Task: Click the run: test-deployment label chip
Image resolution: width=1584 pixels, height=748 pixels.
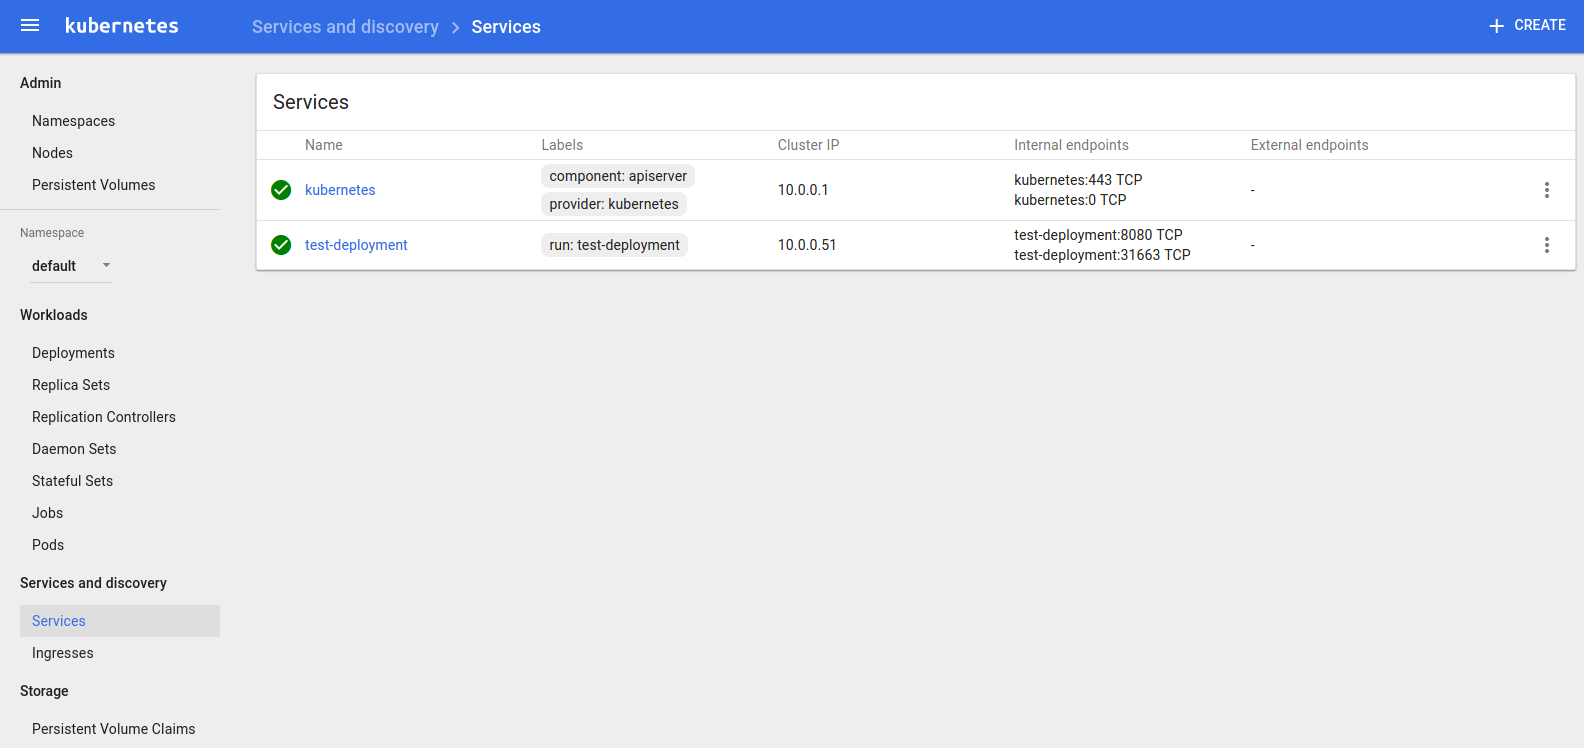Action: [x=614, y=245]
